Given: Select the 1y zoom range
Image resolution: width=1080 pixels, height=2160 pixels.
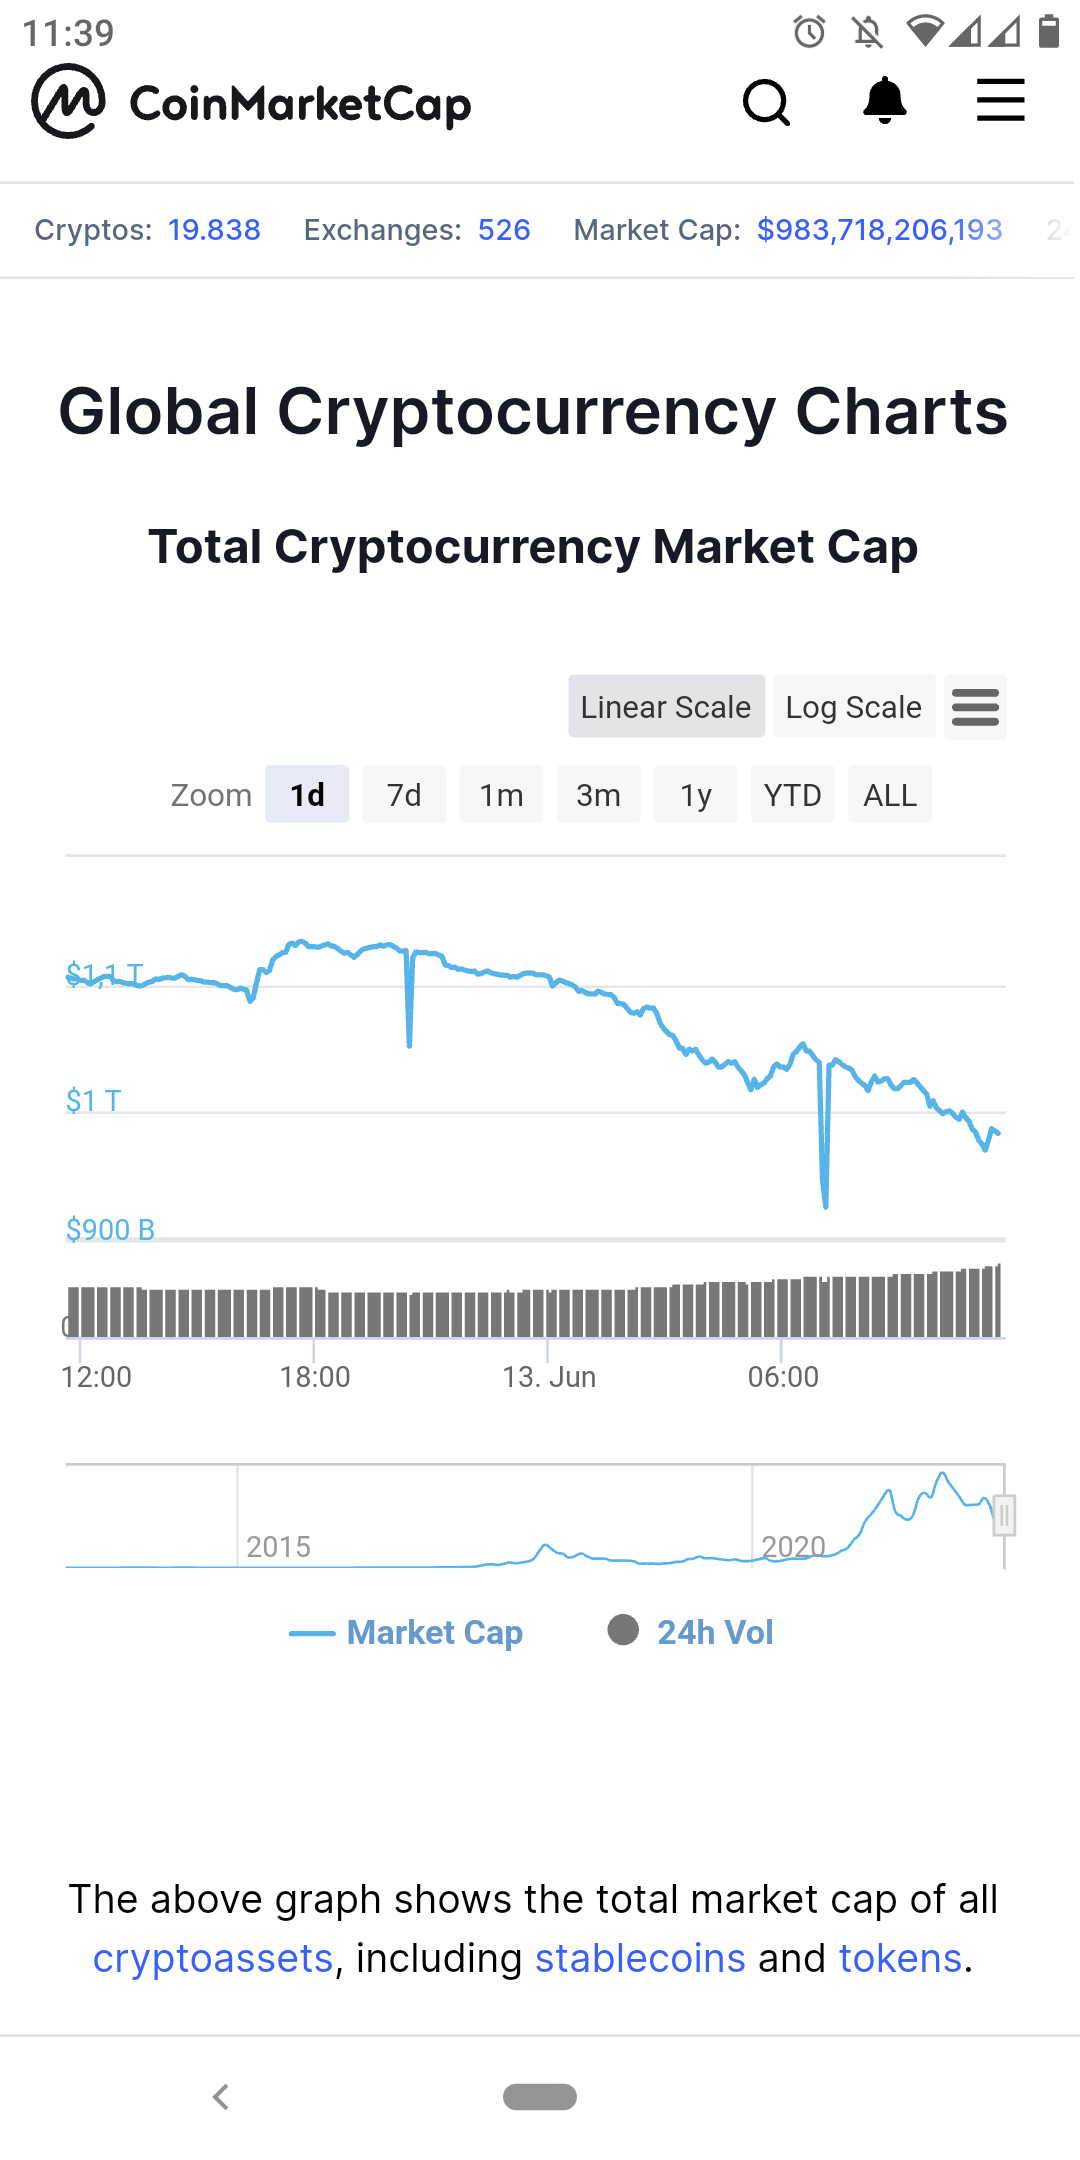Looking at the screenshot, I should pos(696,795).
